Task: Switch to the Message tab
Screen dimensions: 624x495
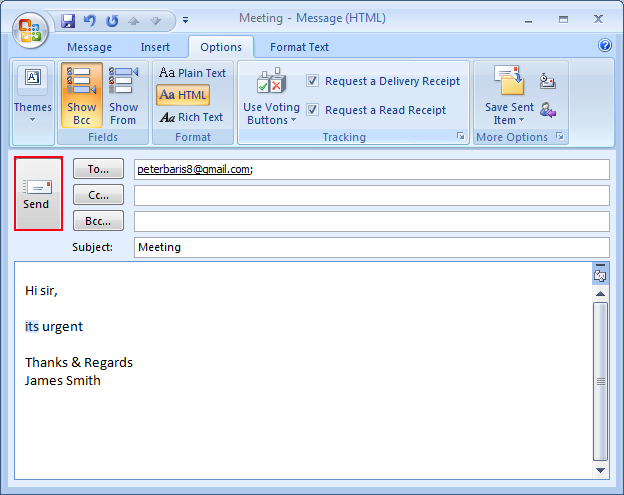Action: (x=90, y=47)
